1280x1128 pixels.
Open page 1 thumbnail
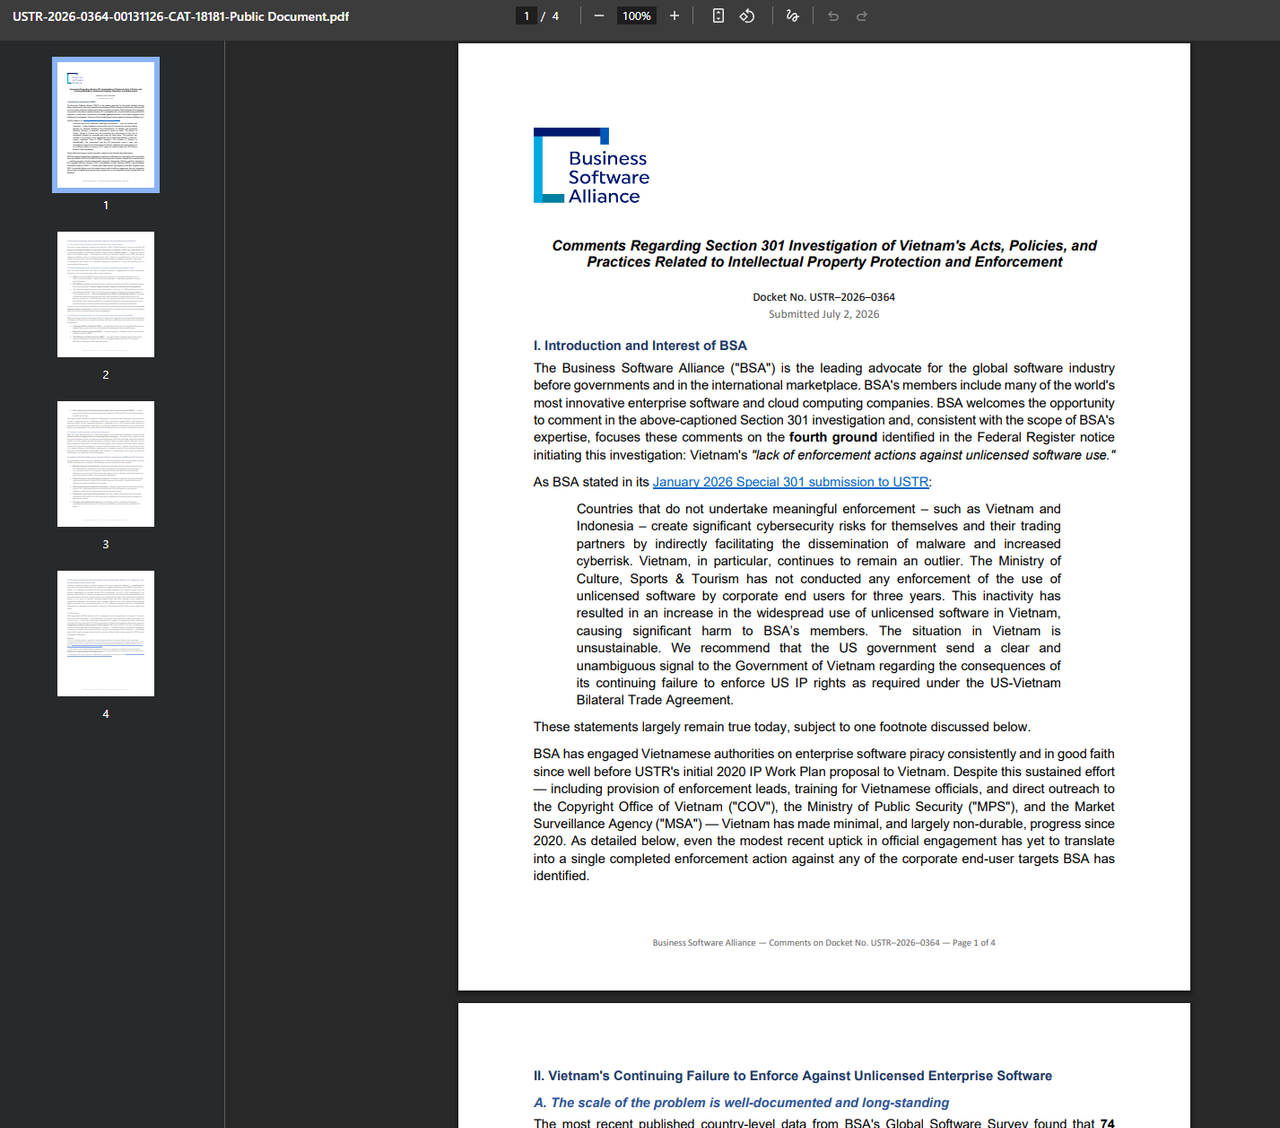point(106,125)
